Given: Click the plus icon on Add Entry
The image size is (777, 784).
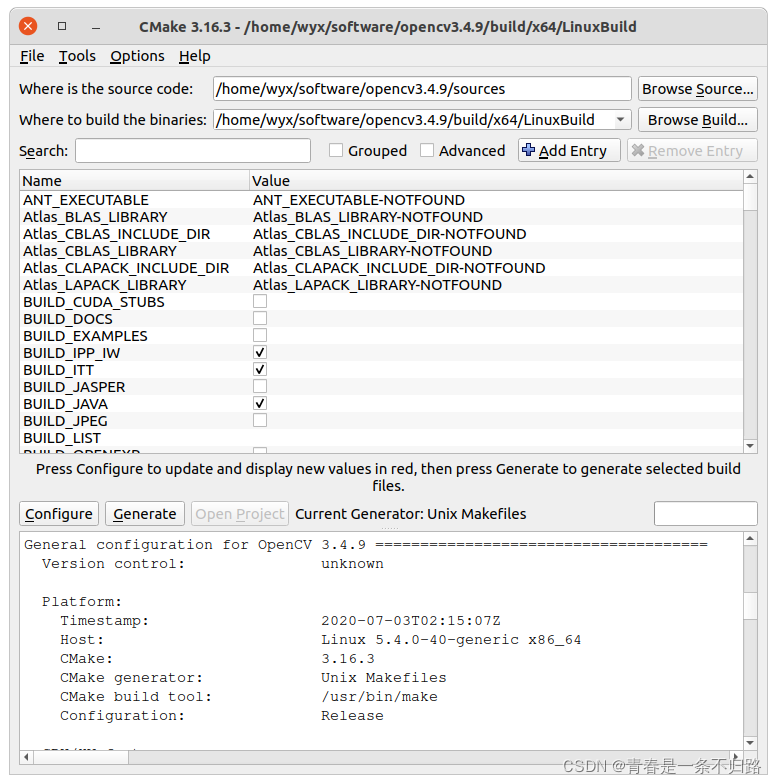Looking at the screenshot, I should (529, 151).
